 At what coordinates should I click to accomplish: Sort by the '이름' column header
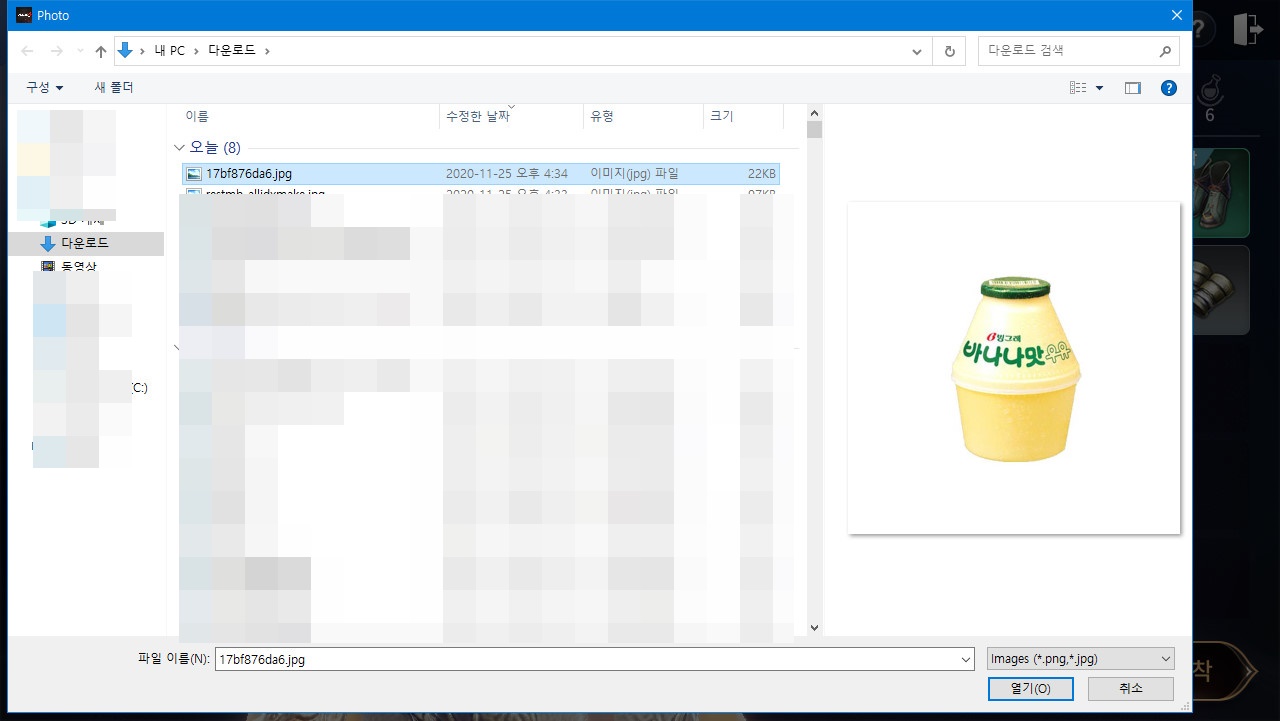pyautogui.click(x=197, y=116)
